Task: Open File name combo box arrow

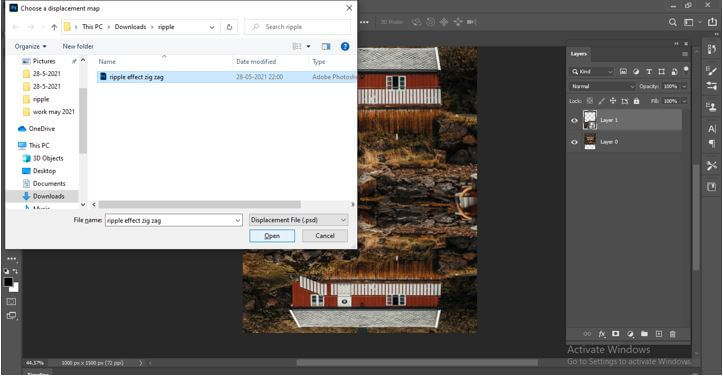Action: coord(237,221)
